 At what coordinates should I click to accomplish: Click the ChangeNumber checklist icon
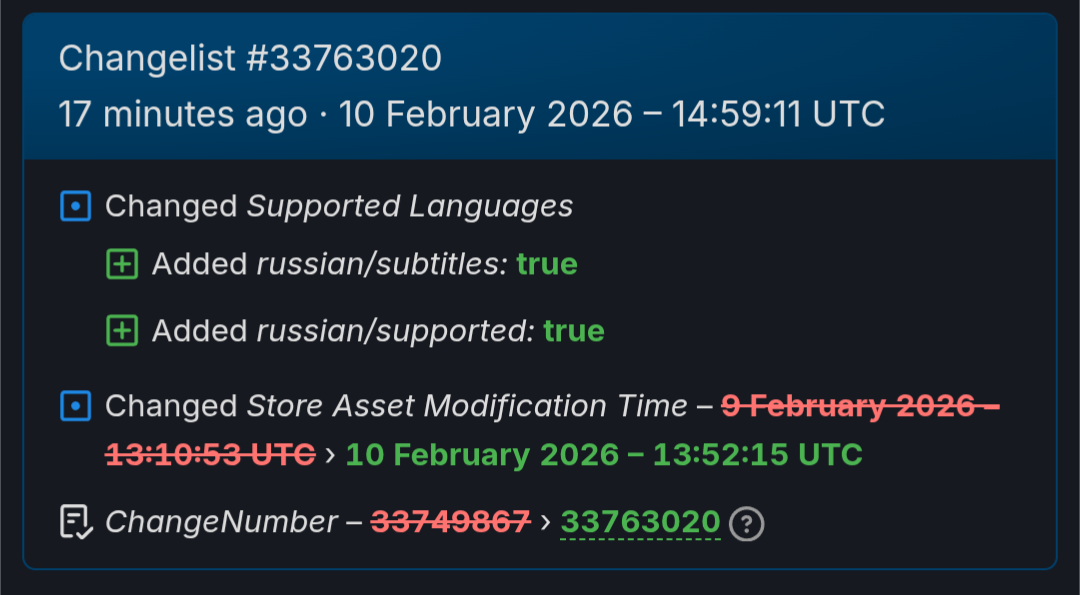76,522
